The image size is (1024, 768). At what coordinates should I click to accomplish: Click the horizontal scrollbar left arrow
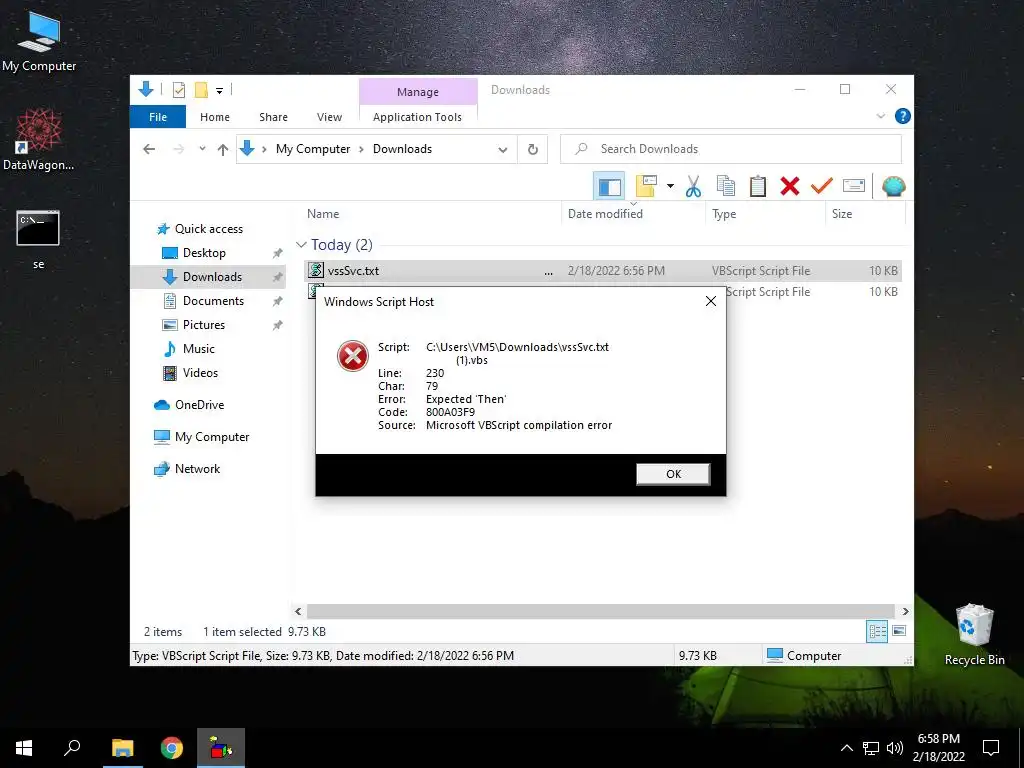tap(298, 611)
